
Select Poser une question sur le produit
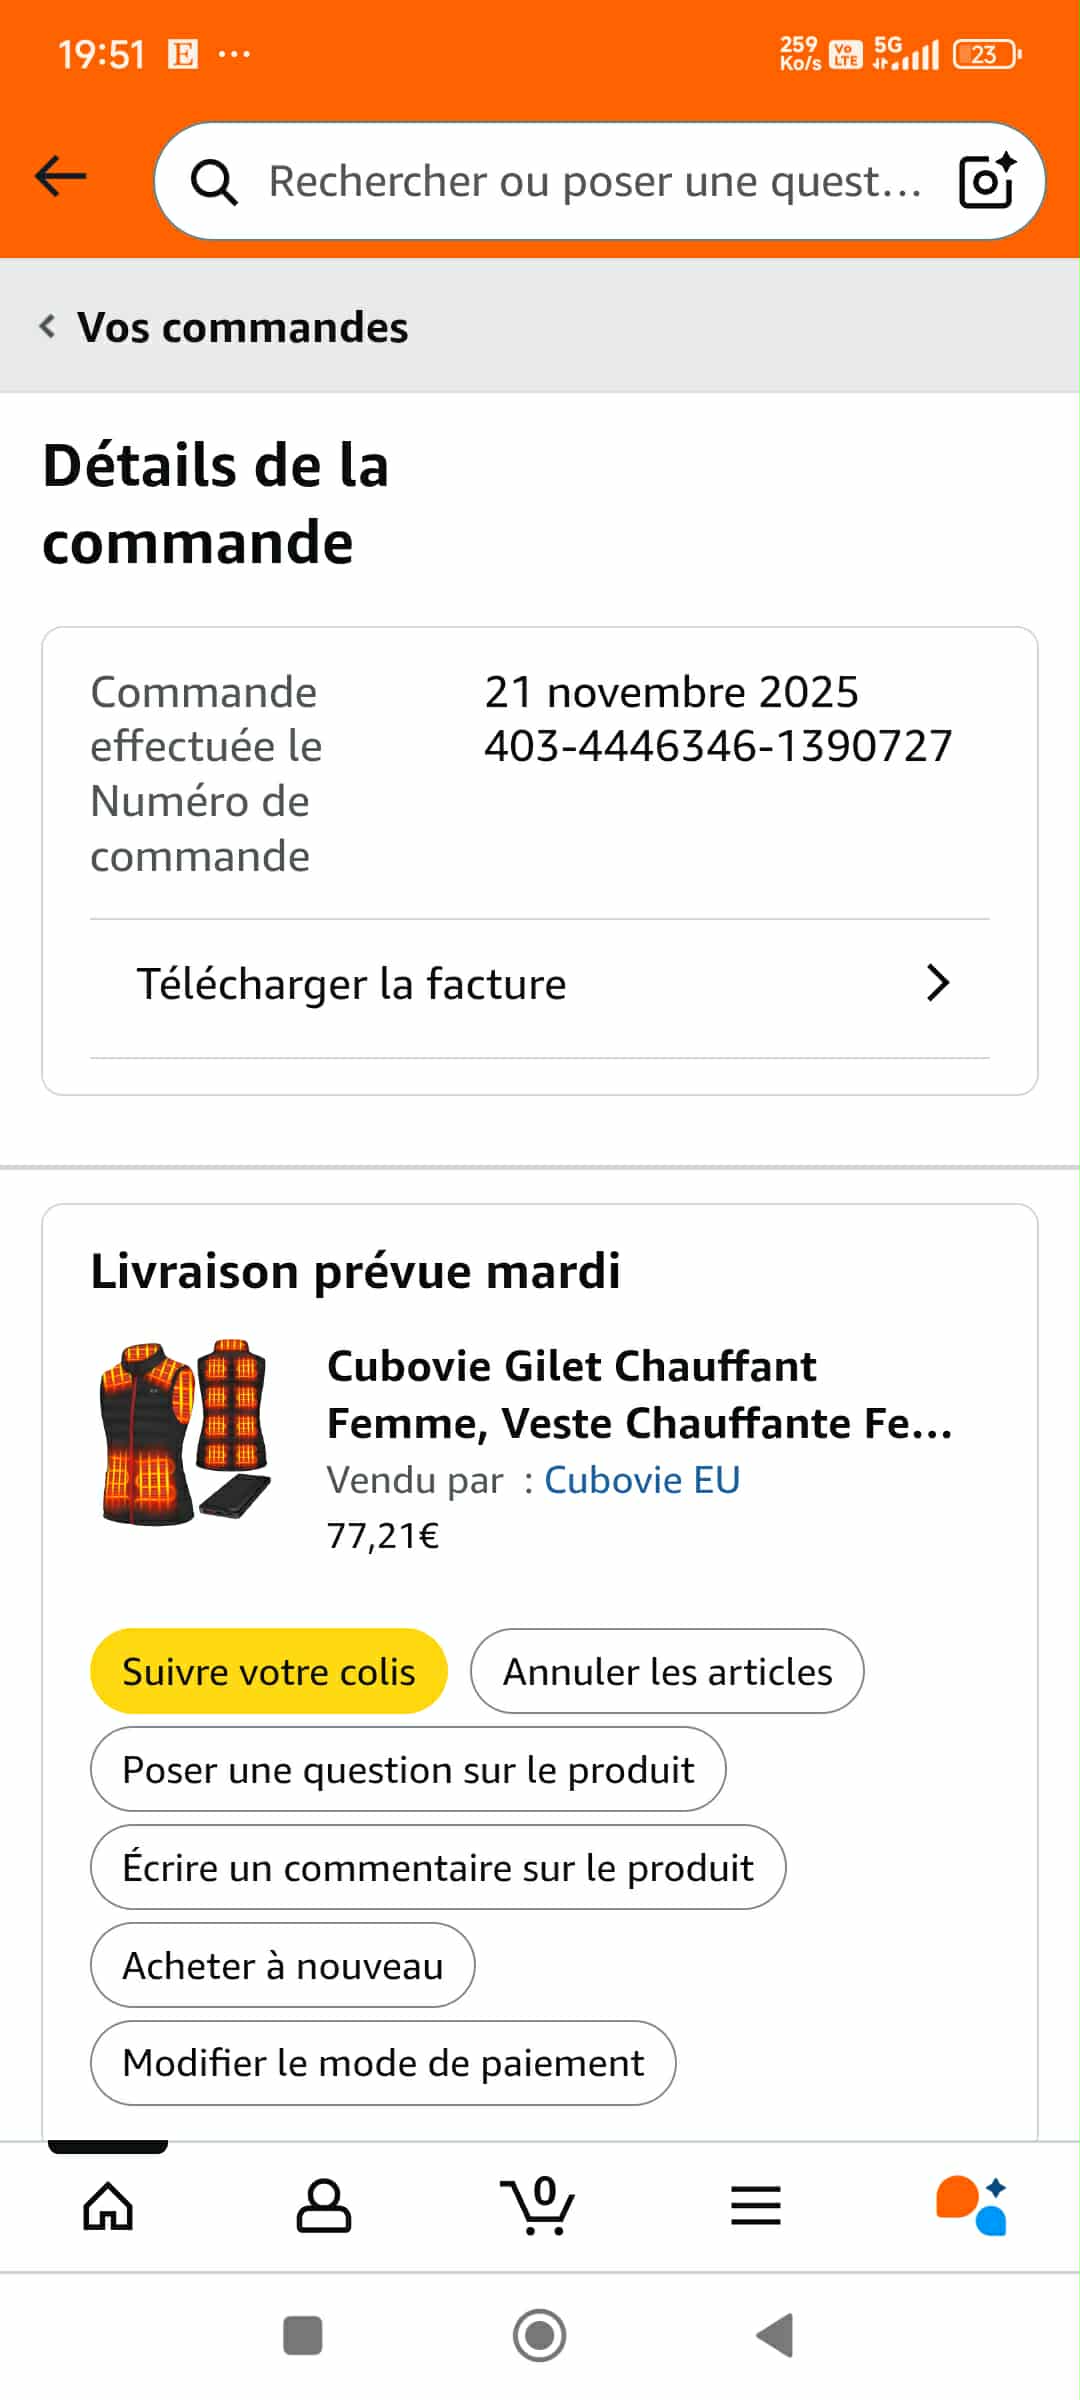408,1769
